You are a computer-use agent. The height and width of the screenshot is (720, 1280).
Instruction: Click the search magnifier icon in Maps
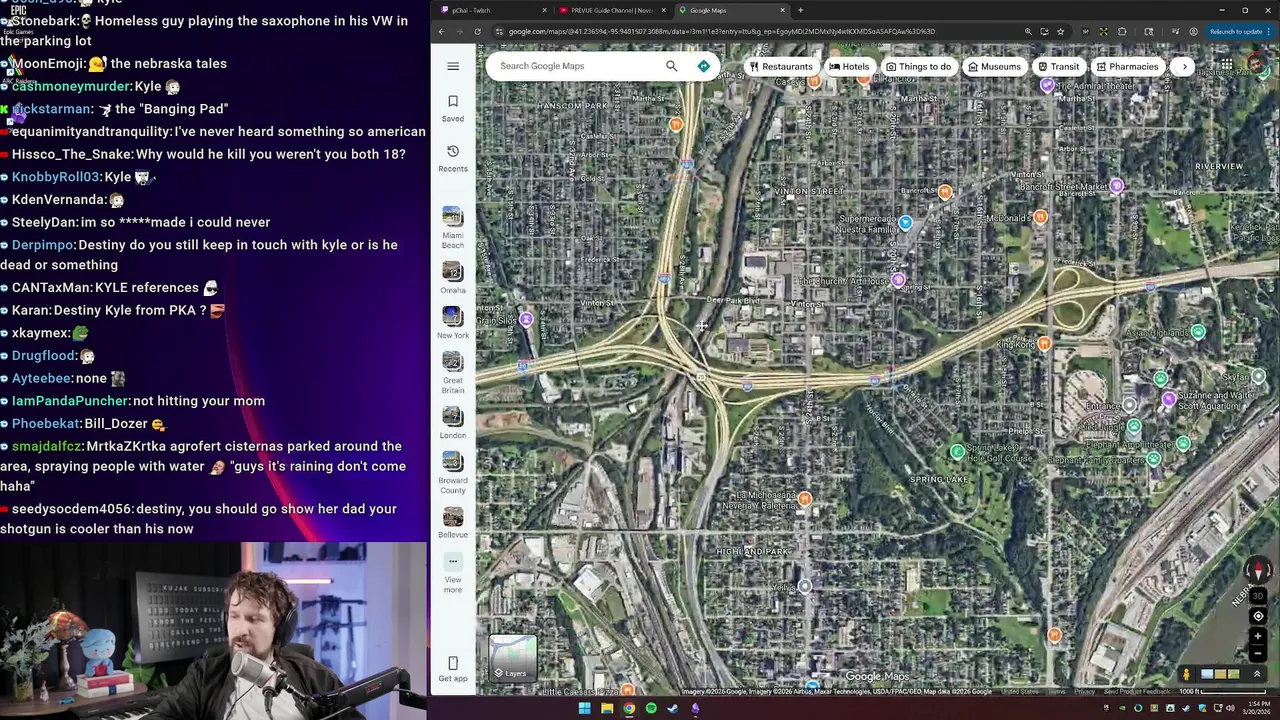tap(671, 66)
